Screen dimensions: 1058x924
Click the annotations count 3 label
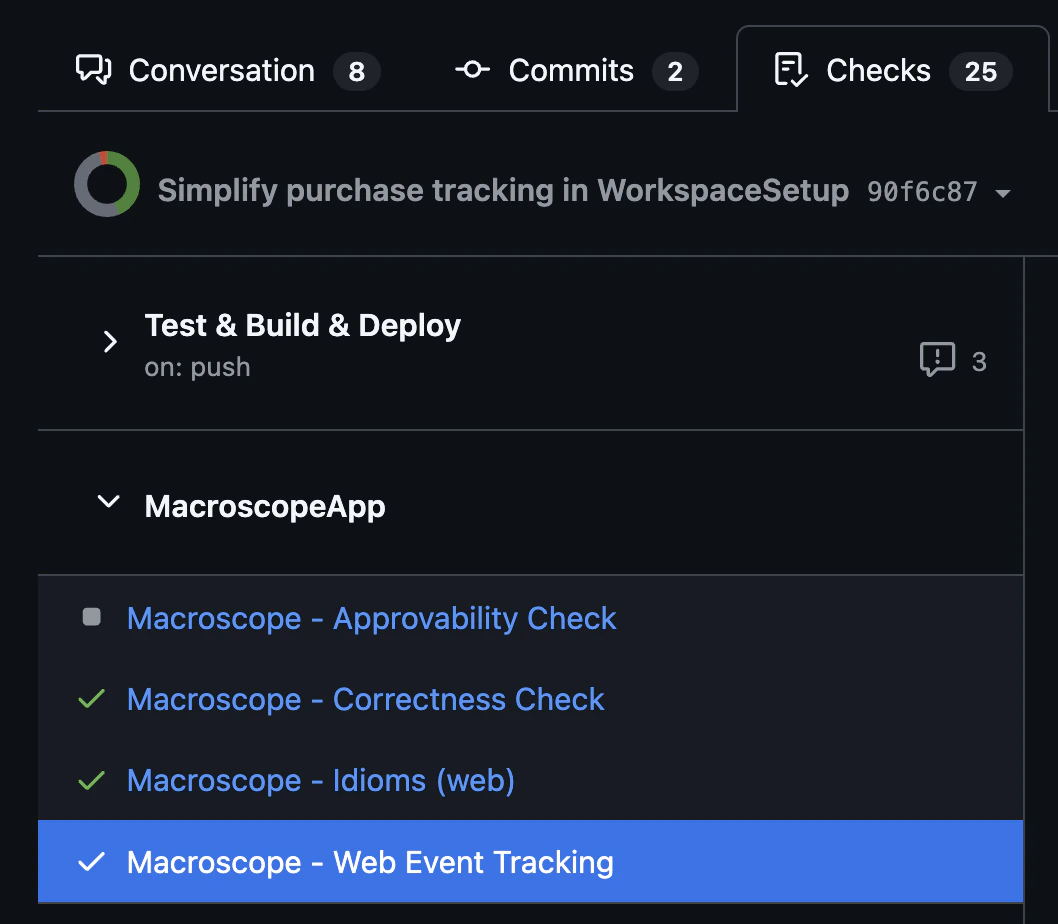(979, 361)
